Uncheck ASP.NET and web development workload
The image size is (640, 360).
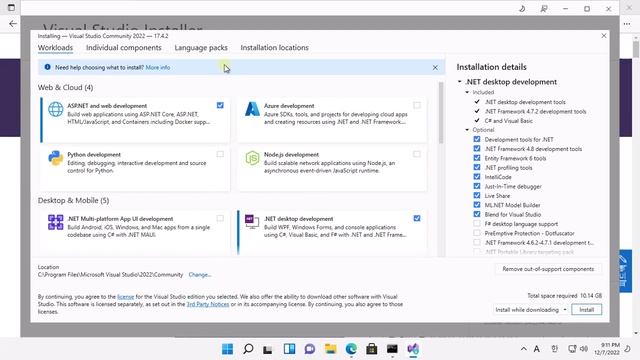(x=220, y=105)
